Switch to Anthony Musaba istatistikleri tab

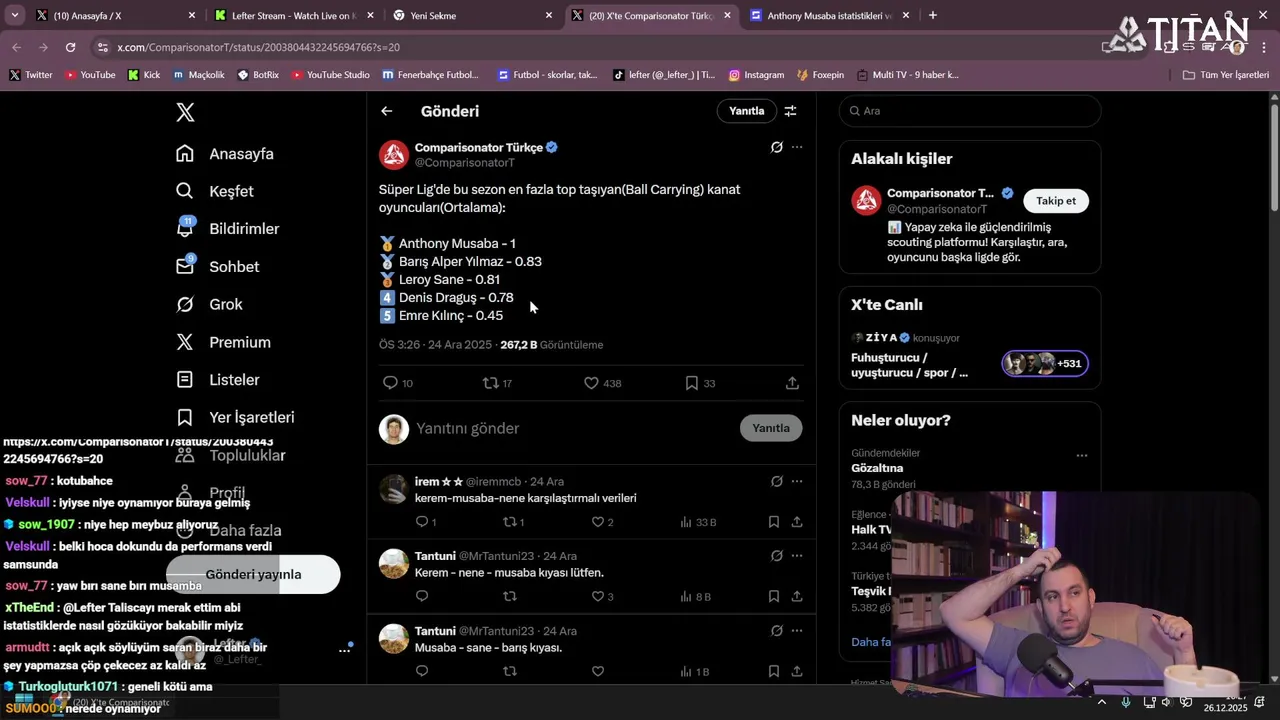pyautogui.click(x=829, y=15)
